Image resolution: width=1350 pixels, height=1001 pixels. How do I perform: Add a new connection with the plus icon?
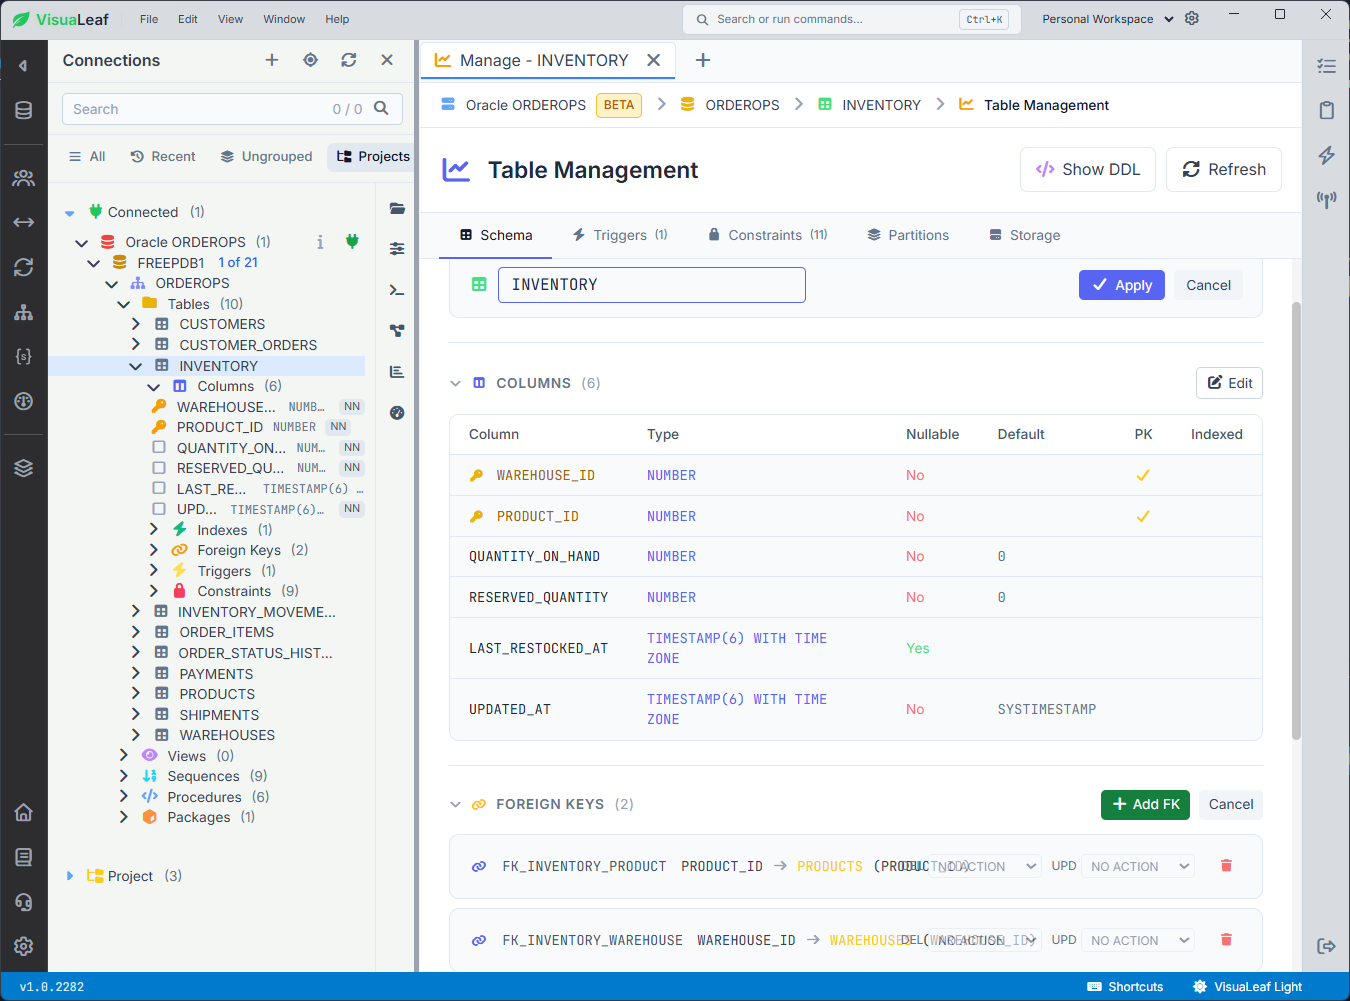pyautogui.click(x=271, y=60)
